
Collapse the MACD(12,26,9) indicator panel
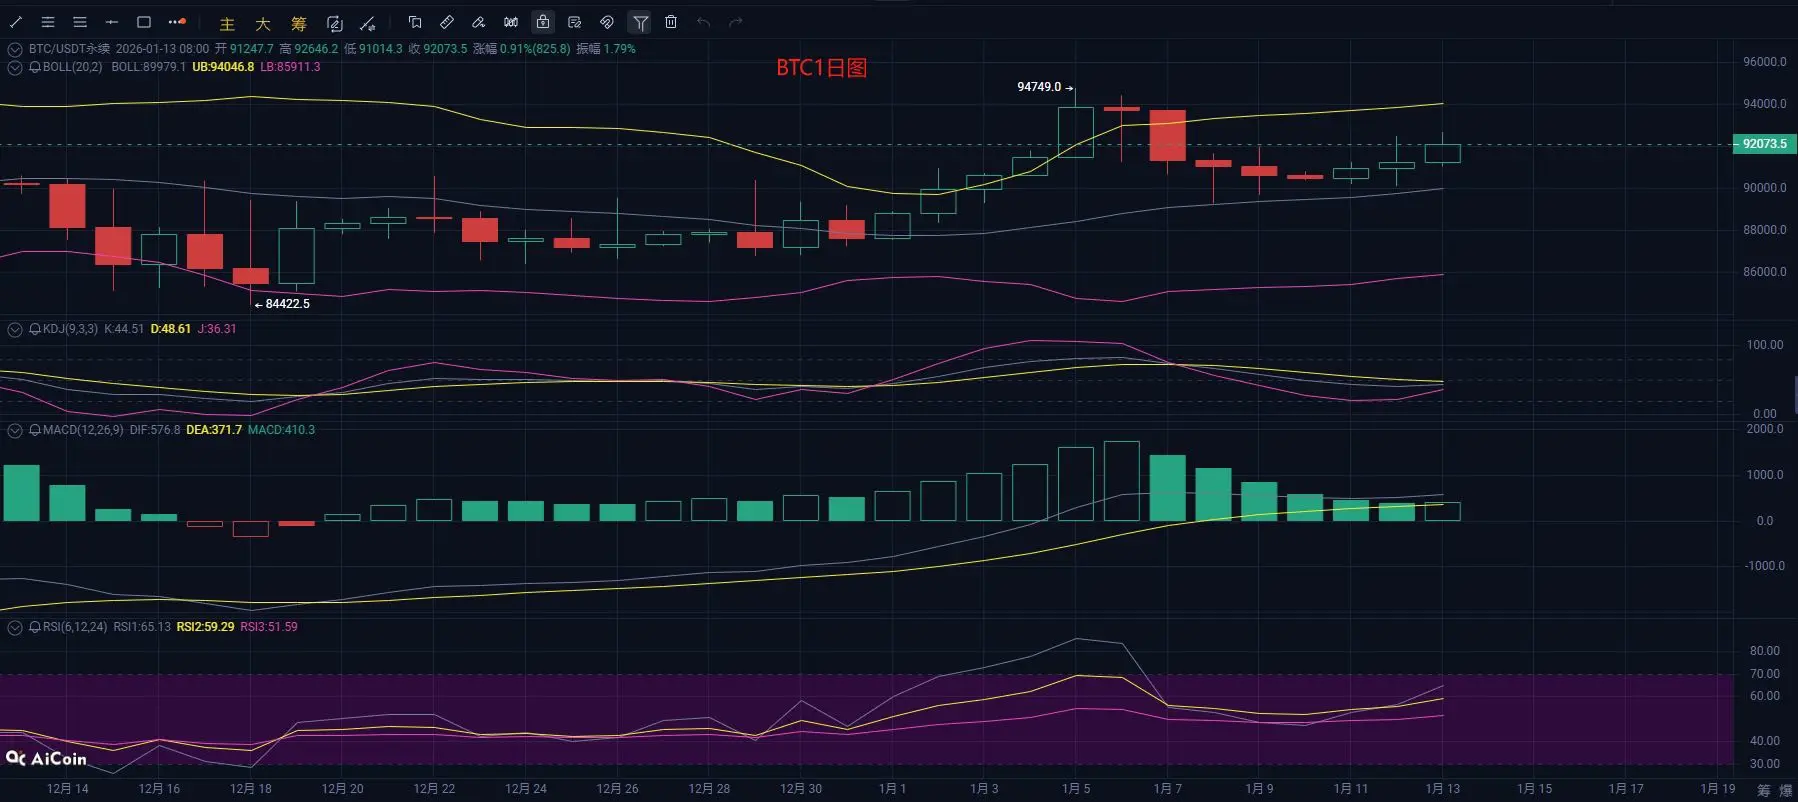pos(15,430)
